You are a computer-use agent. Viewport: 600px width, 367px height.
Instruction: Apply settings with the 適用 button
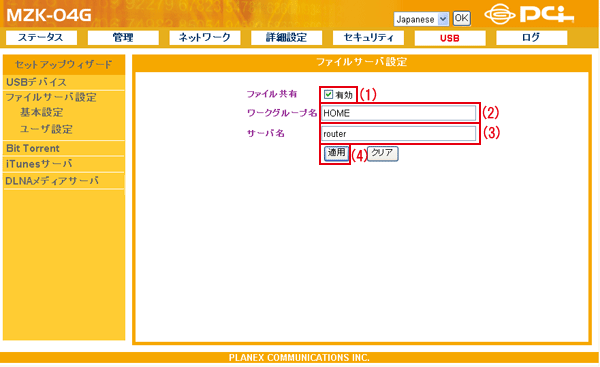coord(336,153)
